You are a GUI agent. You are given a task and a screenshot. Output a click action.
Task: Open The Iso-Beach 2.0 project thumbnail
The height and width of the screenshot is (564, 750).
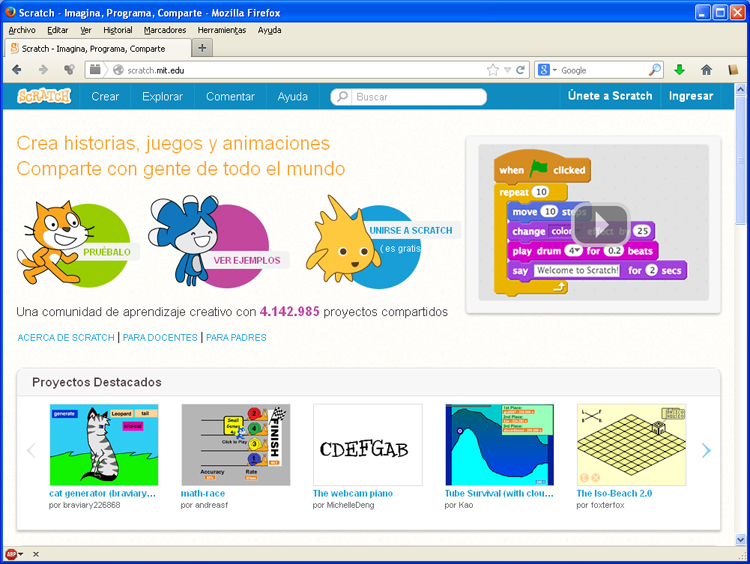tap(631, 444)
